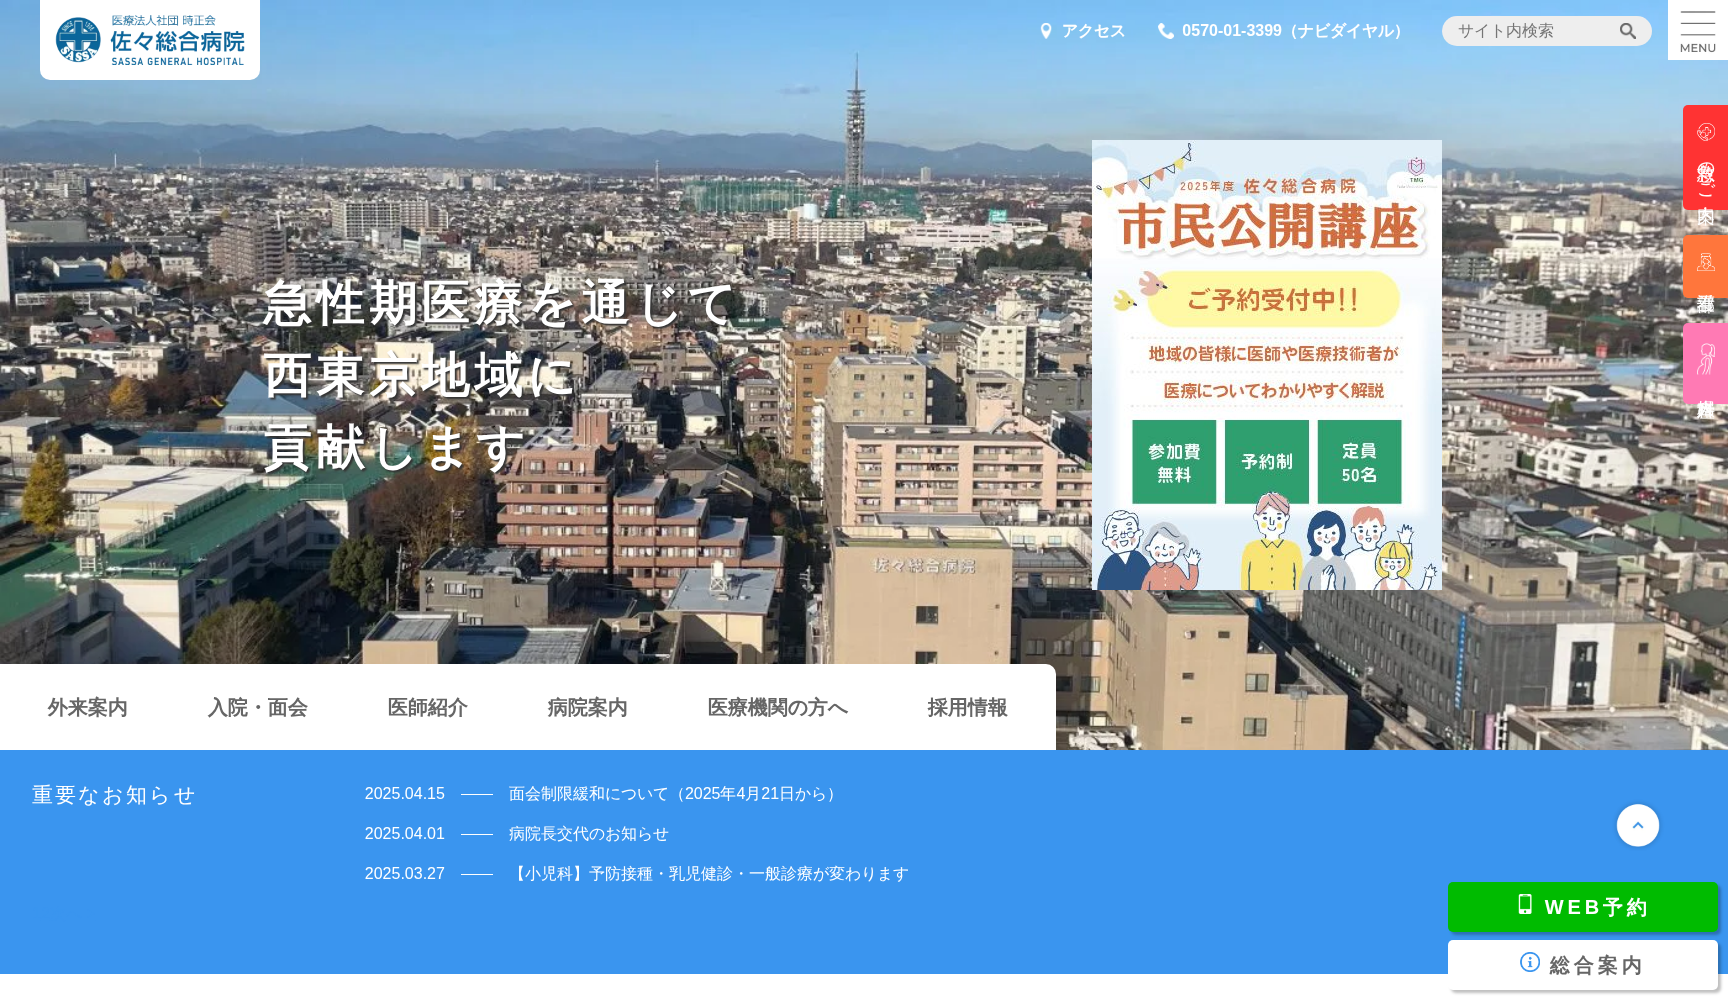
Task: Click the phone icon next to the navi-dial number
Action: 1165,30
